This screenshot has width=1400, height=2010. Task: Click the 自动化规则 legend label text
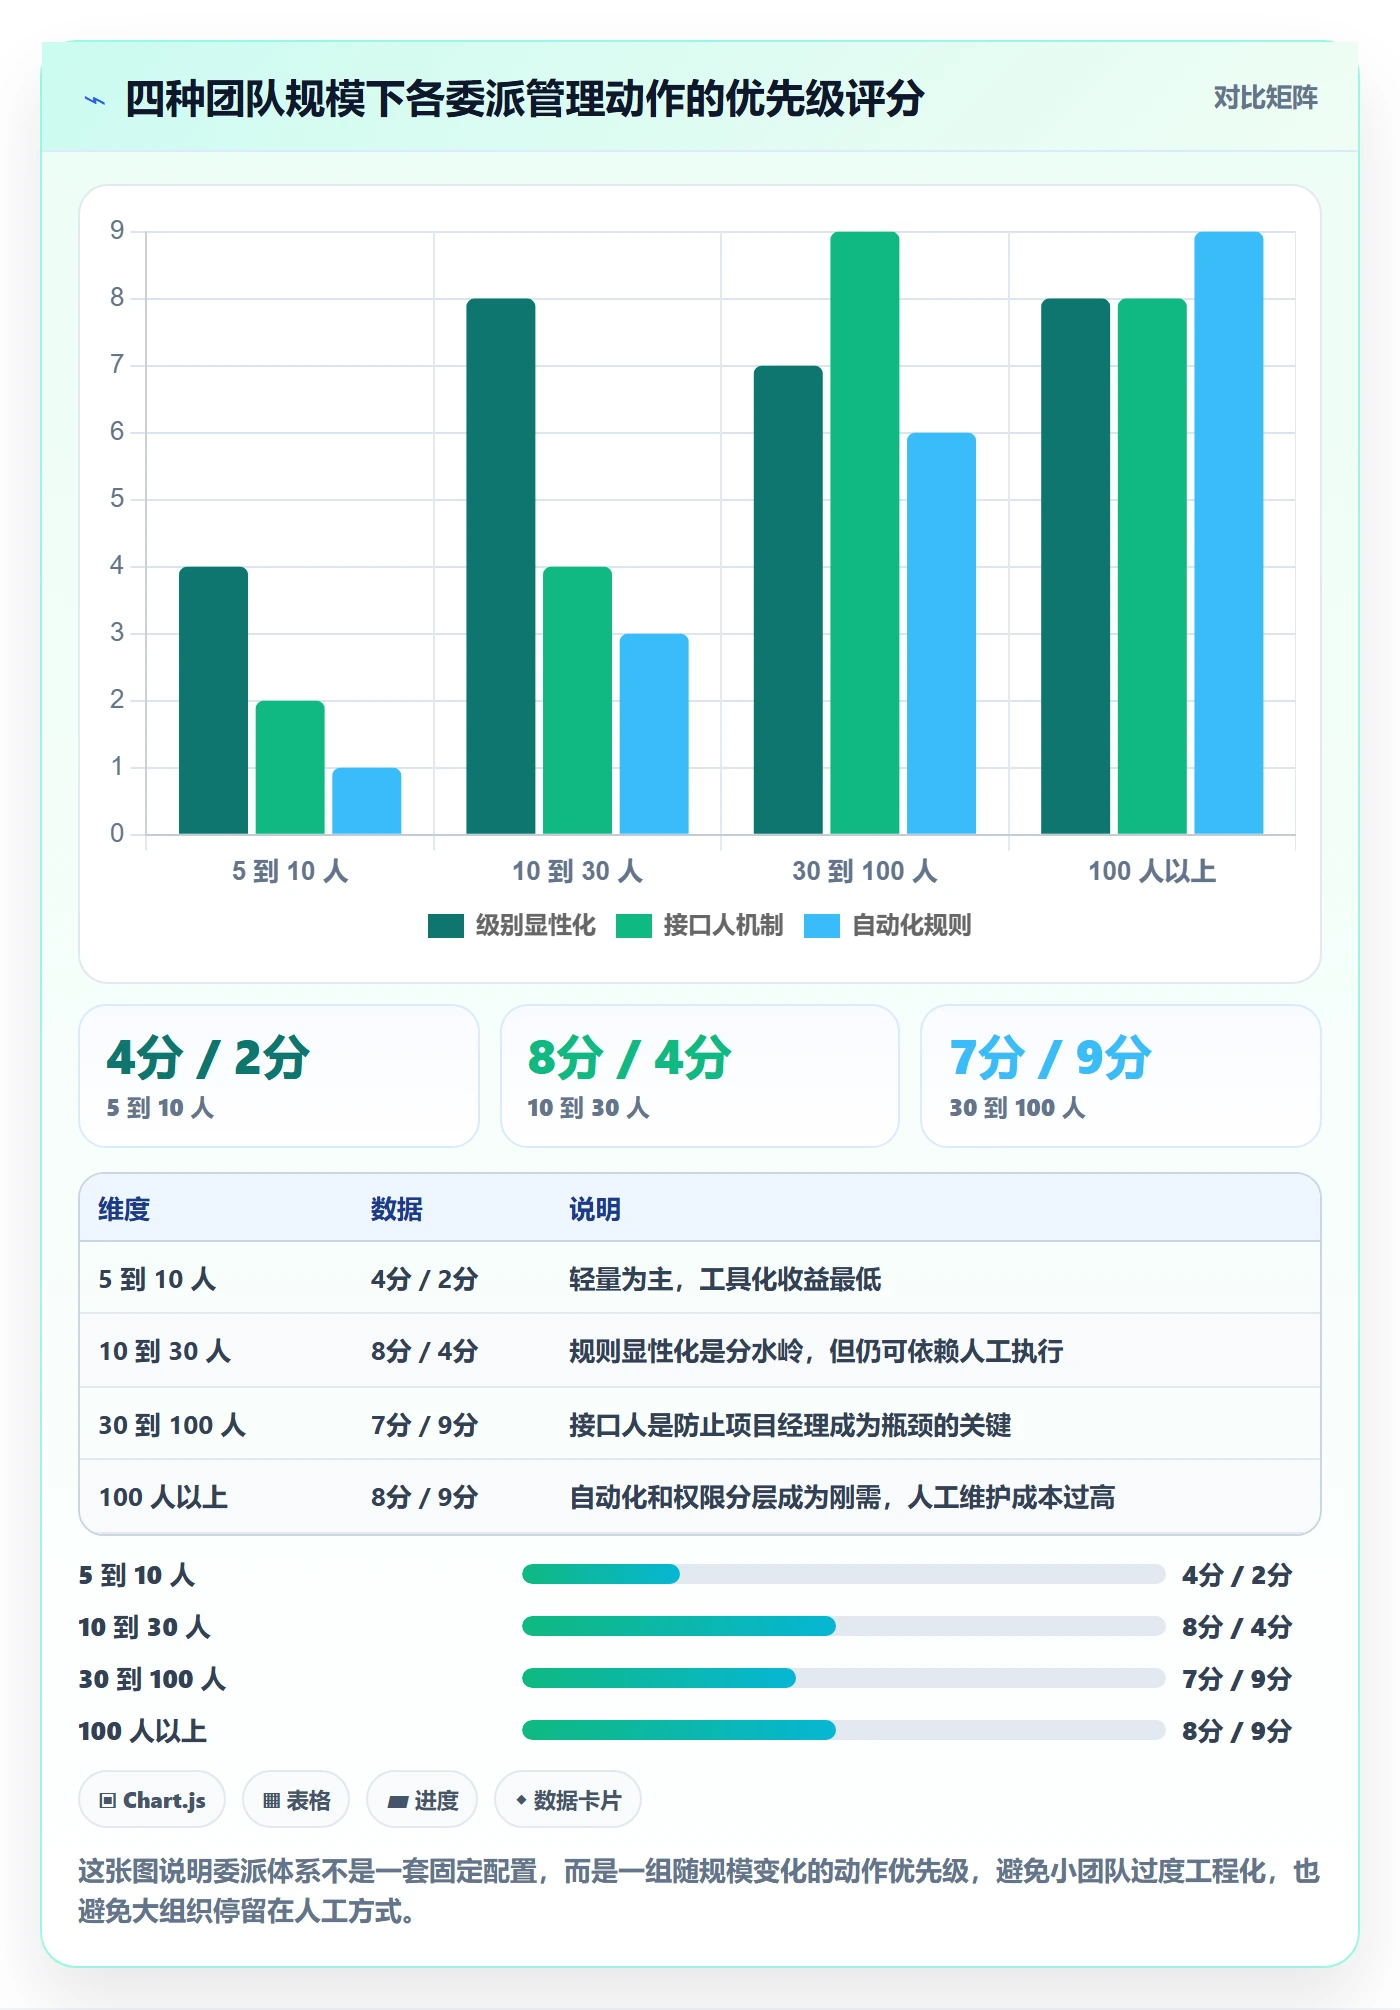(x=911, y=926)
